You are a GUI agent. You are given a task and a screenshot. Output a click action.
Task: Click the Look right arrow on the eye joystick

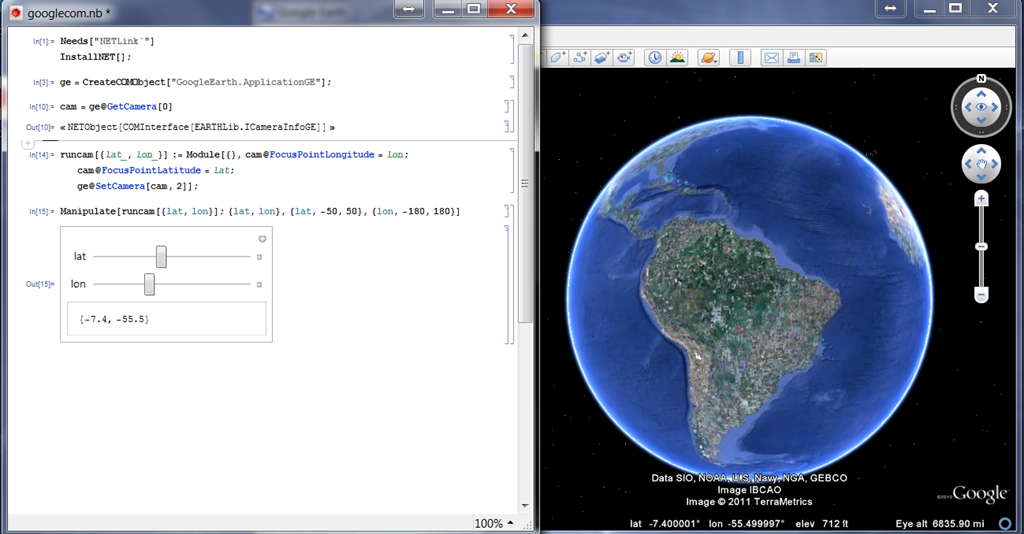(x=995, y=107)
